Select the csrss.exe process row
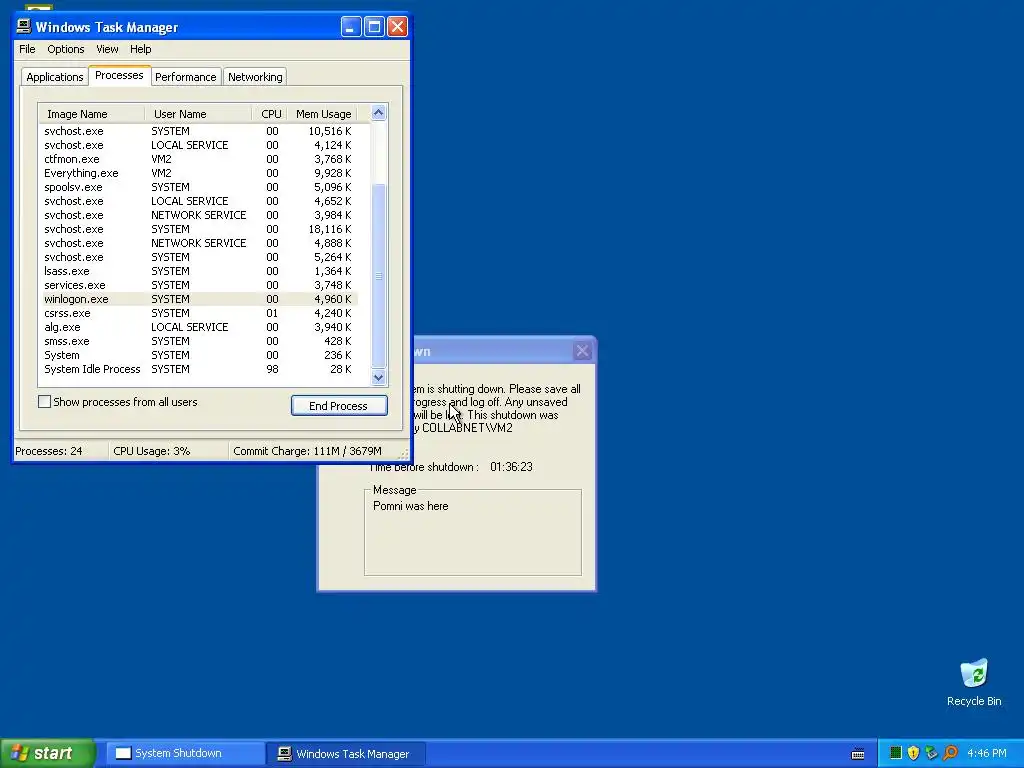Screen dimensions: 1024x768 click(199, 313)
